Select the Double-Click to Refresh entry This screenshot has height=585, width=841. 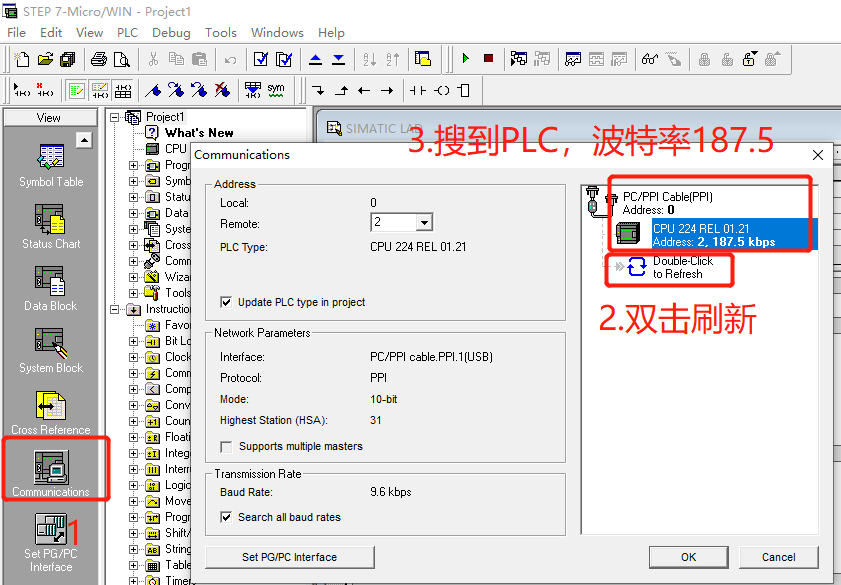point(683,268)
